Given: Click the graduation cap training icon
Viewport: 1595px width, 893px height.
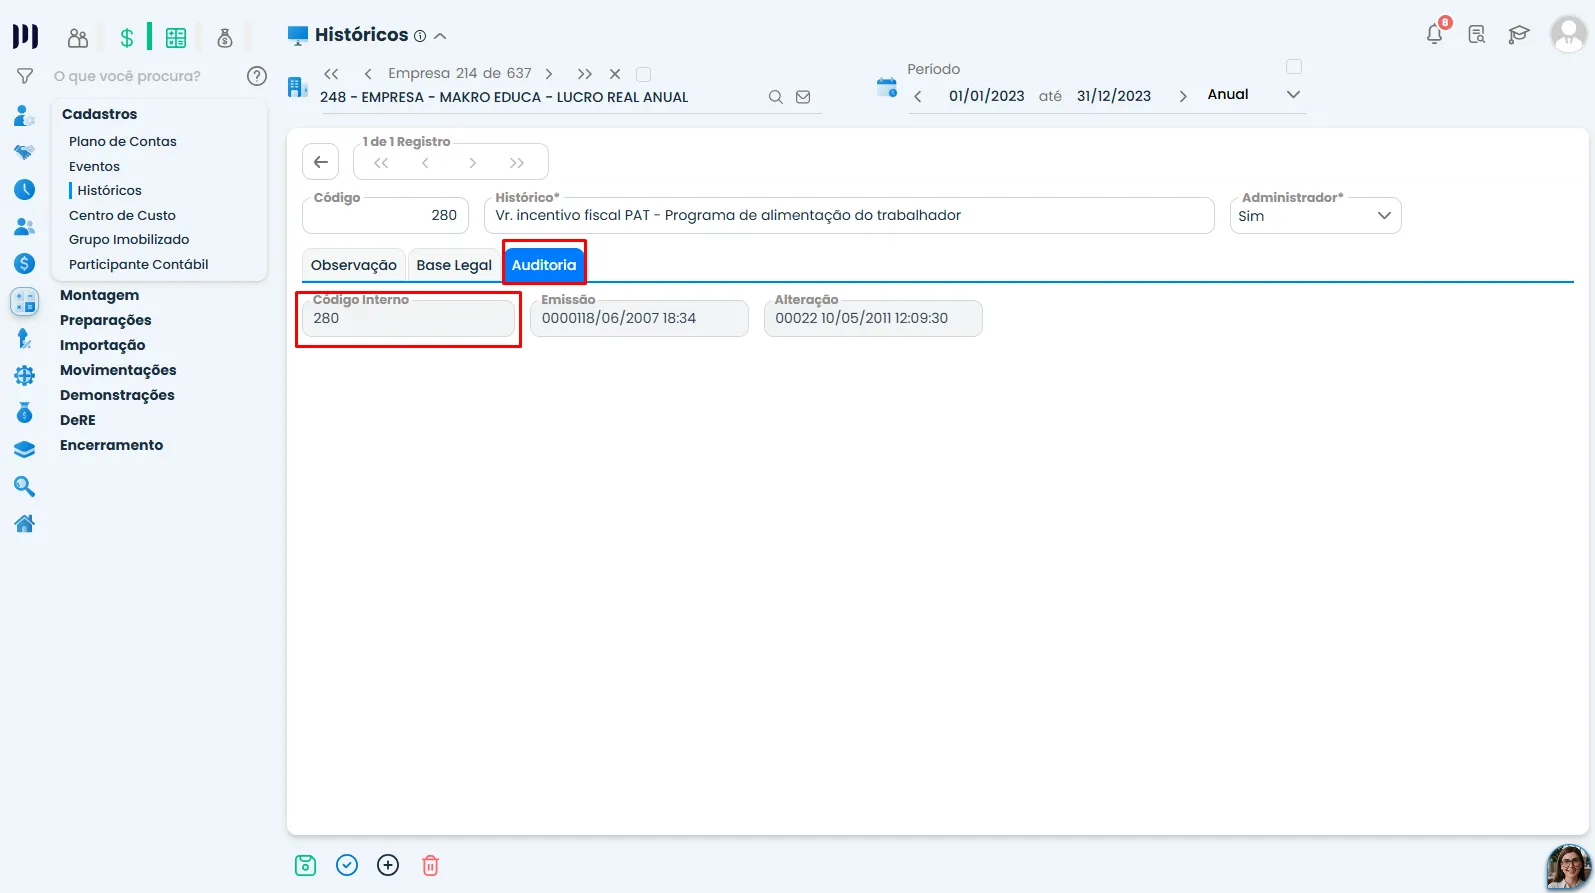Looking at the screenshot, I should pyautogui.click(x=1519, y=35).
